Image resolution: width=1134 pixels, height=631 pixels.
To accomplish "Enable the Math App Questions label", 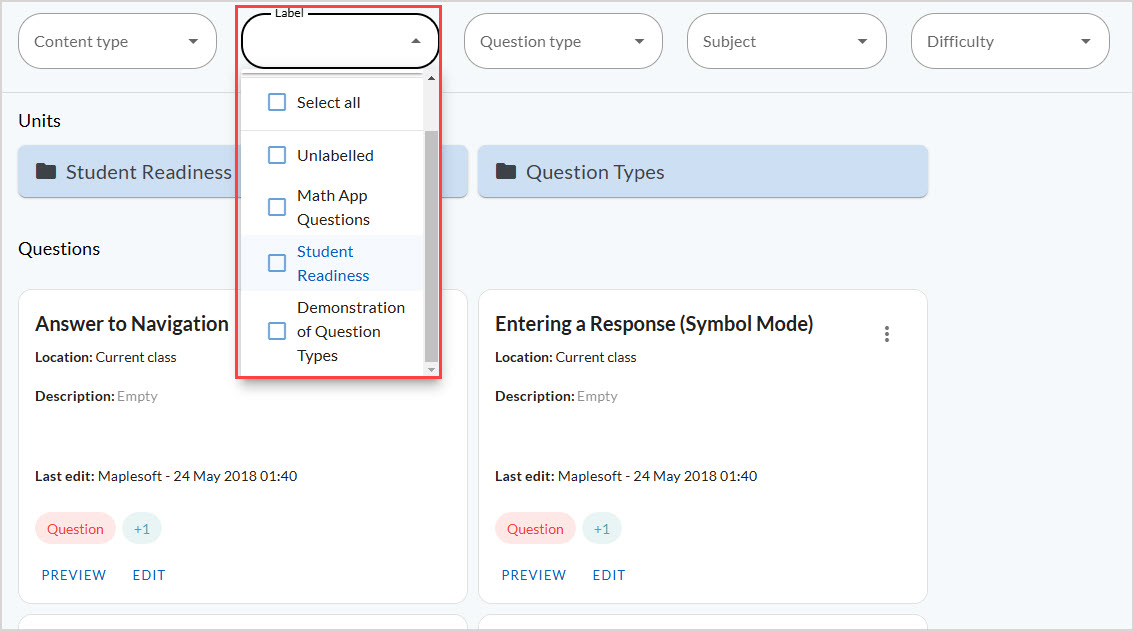I will point(276,207).
